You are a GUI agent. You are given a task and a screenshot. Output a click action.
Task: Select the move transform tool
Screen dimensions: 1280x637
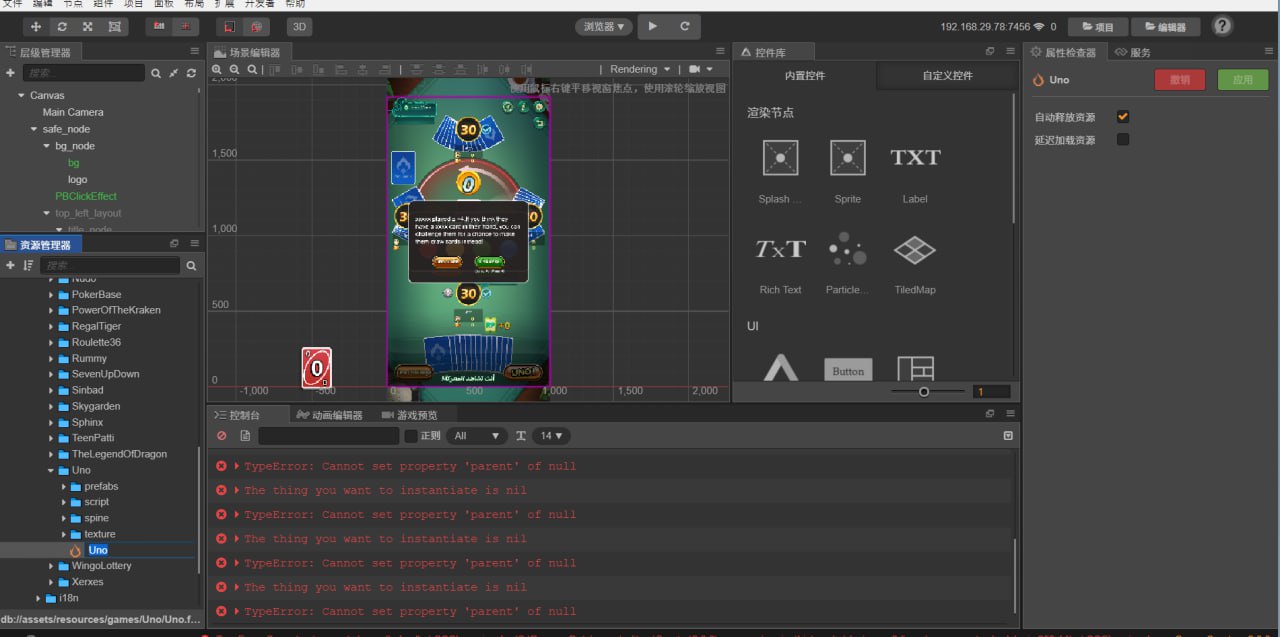[37, 27]
